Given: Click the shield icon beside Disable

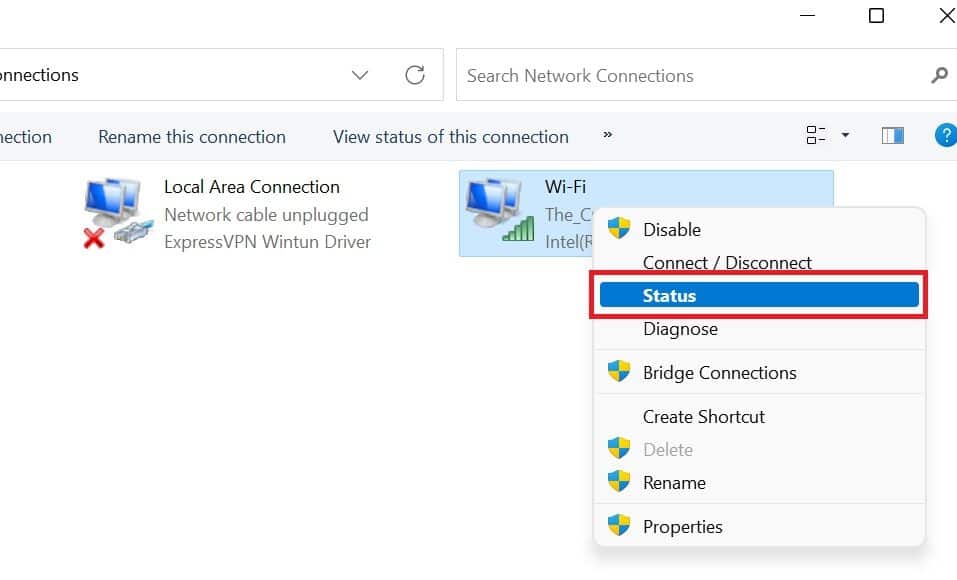Looking at the screenshot, I should tap(620, 229).
